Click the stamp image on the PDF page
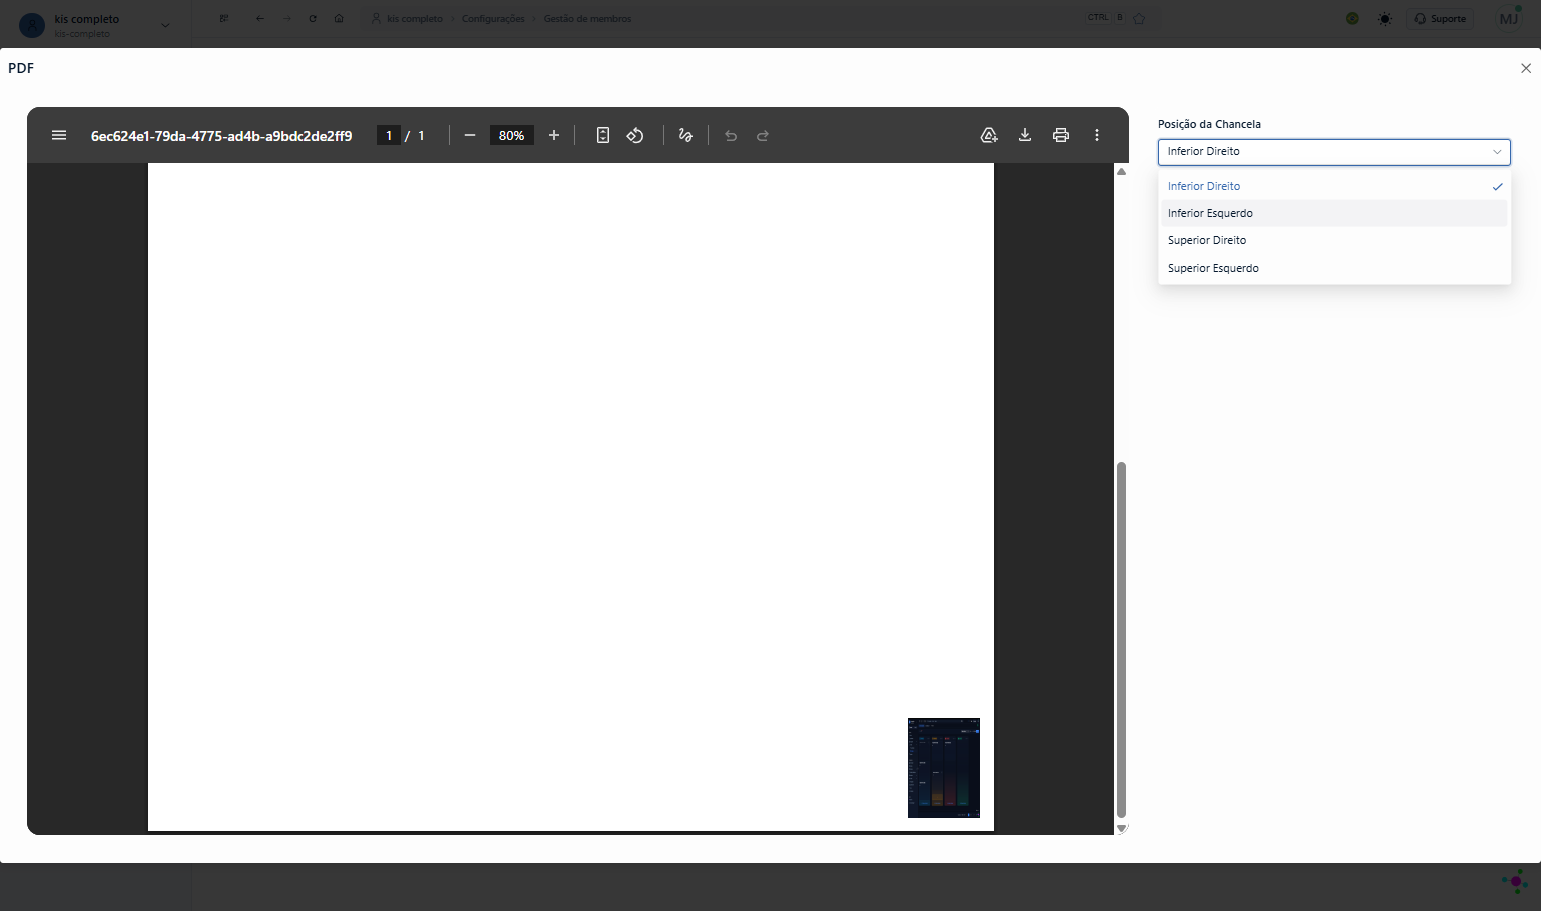Screen dimensions: 1541x911 (x=944, y=768)
